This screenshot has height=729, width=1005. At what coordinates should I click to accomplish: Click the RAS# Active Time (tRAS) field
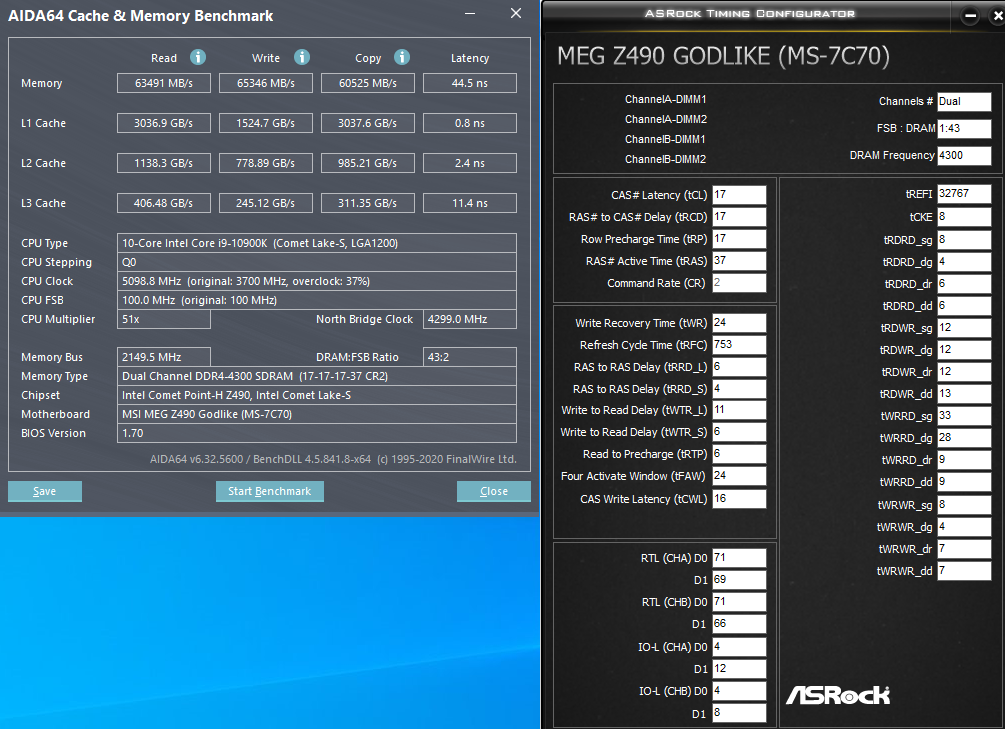[x=739, y=261]
